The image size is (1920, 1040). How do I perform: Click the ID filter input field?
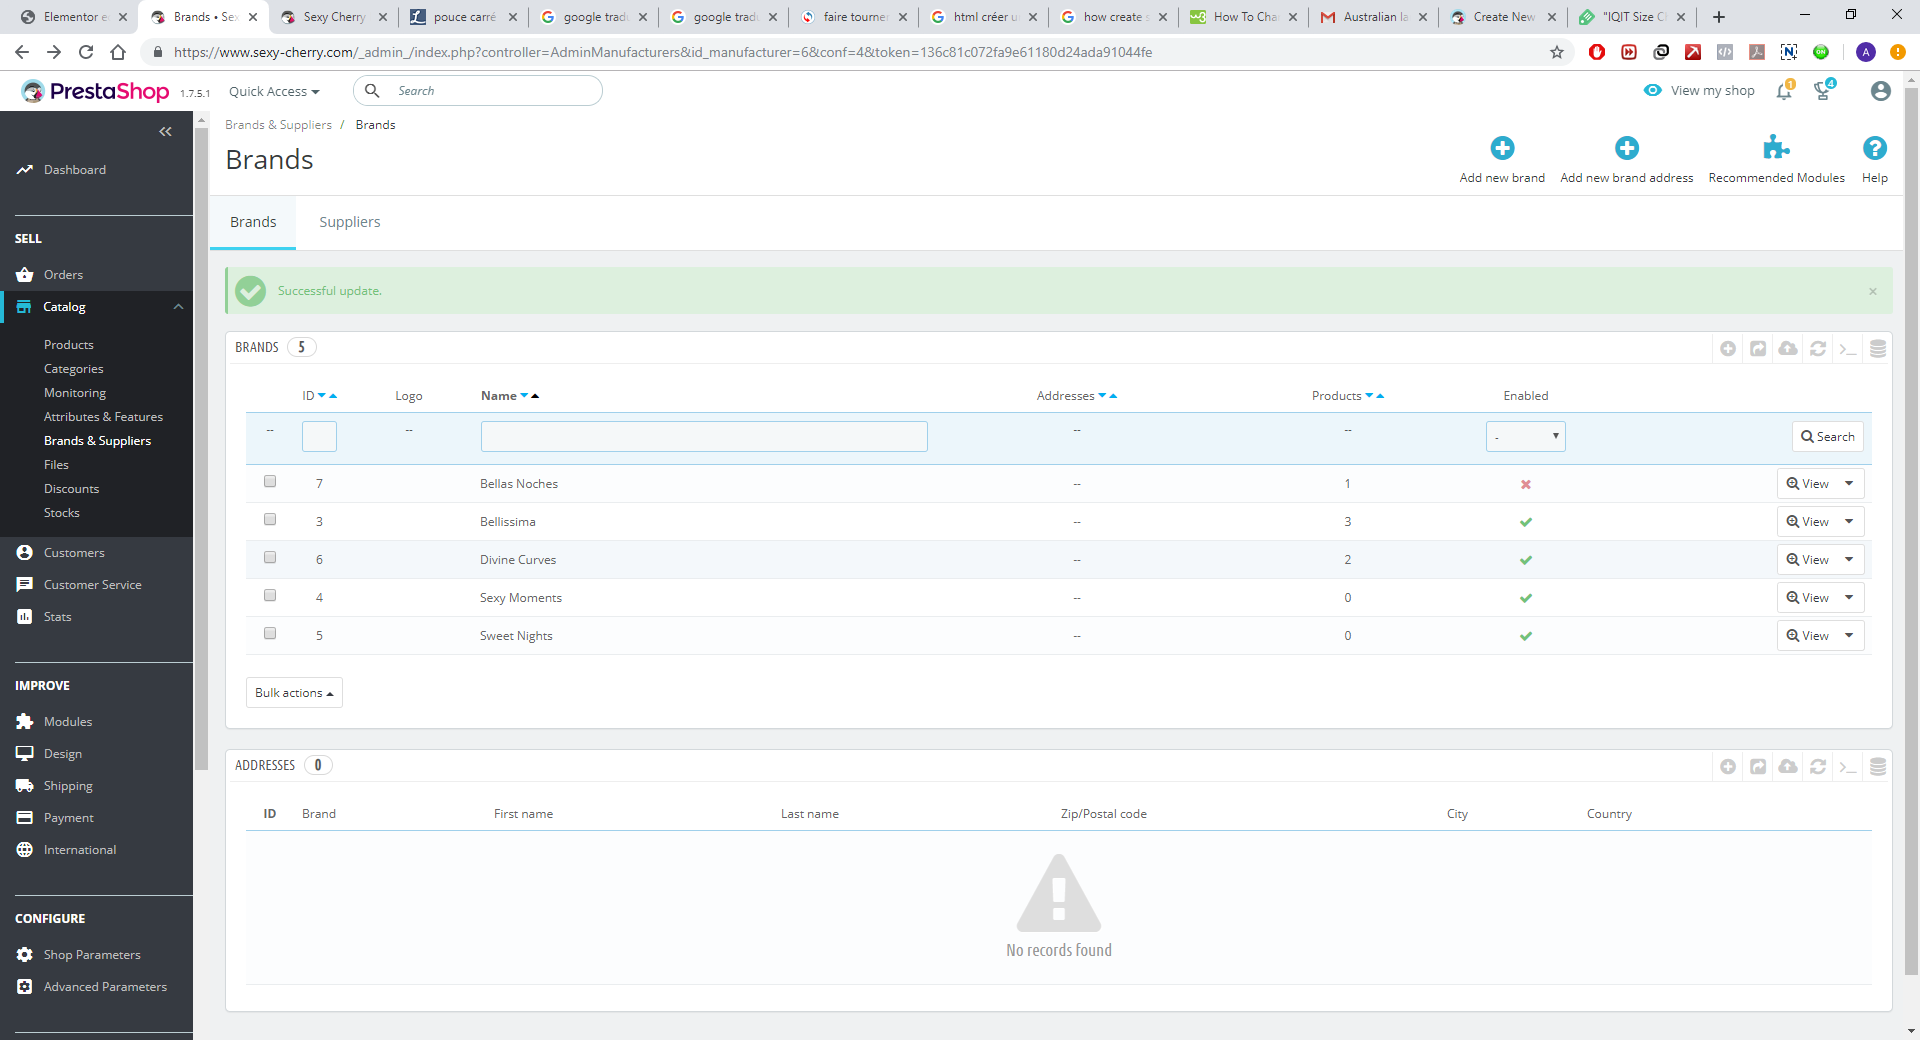point(319,436)
